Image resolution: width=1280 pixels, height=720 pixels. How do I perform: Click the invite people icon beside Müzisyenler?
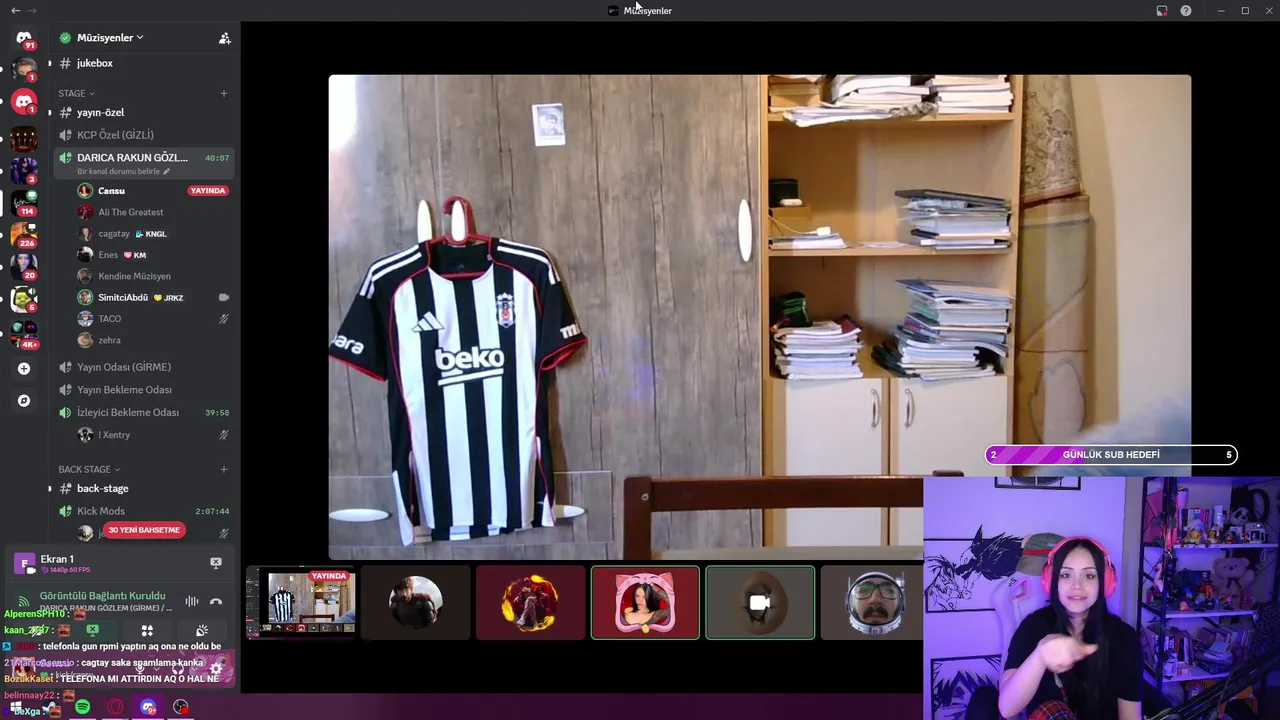point(224,38)
